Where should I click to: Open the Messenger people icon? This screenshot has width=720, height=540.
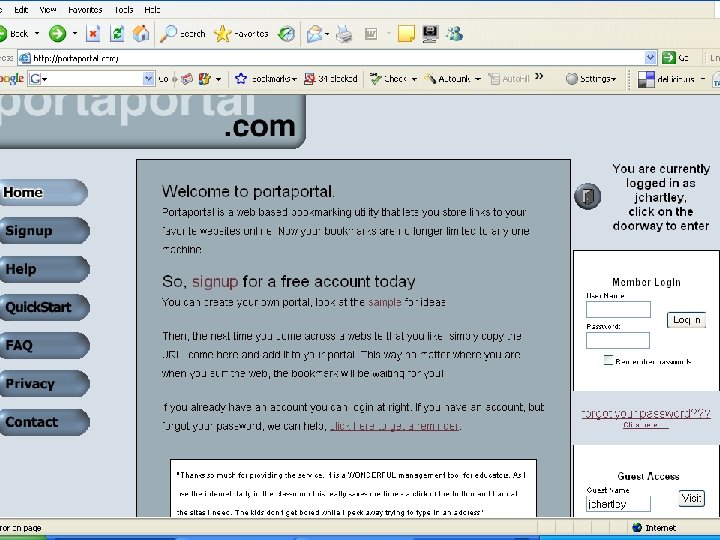tap(455, 34)
